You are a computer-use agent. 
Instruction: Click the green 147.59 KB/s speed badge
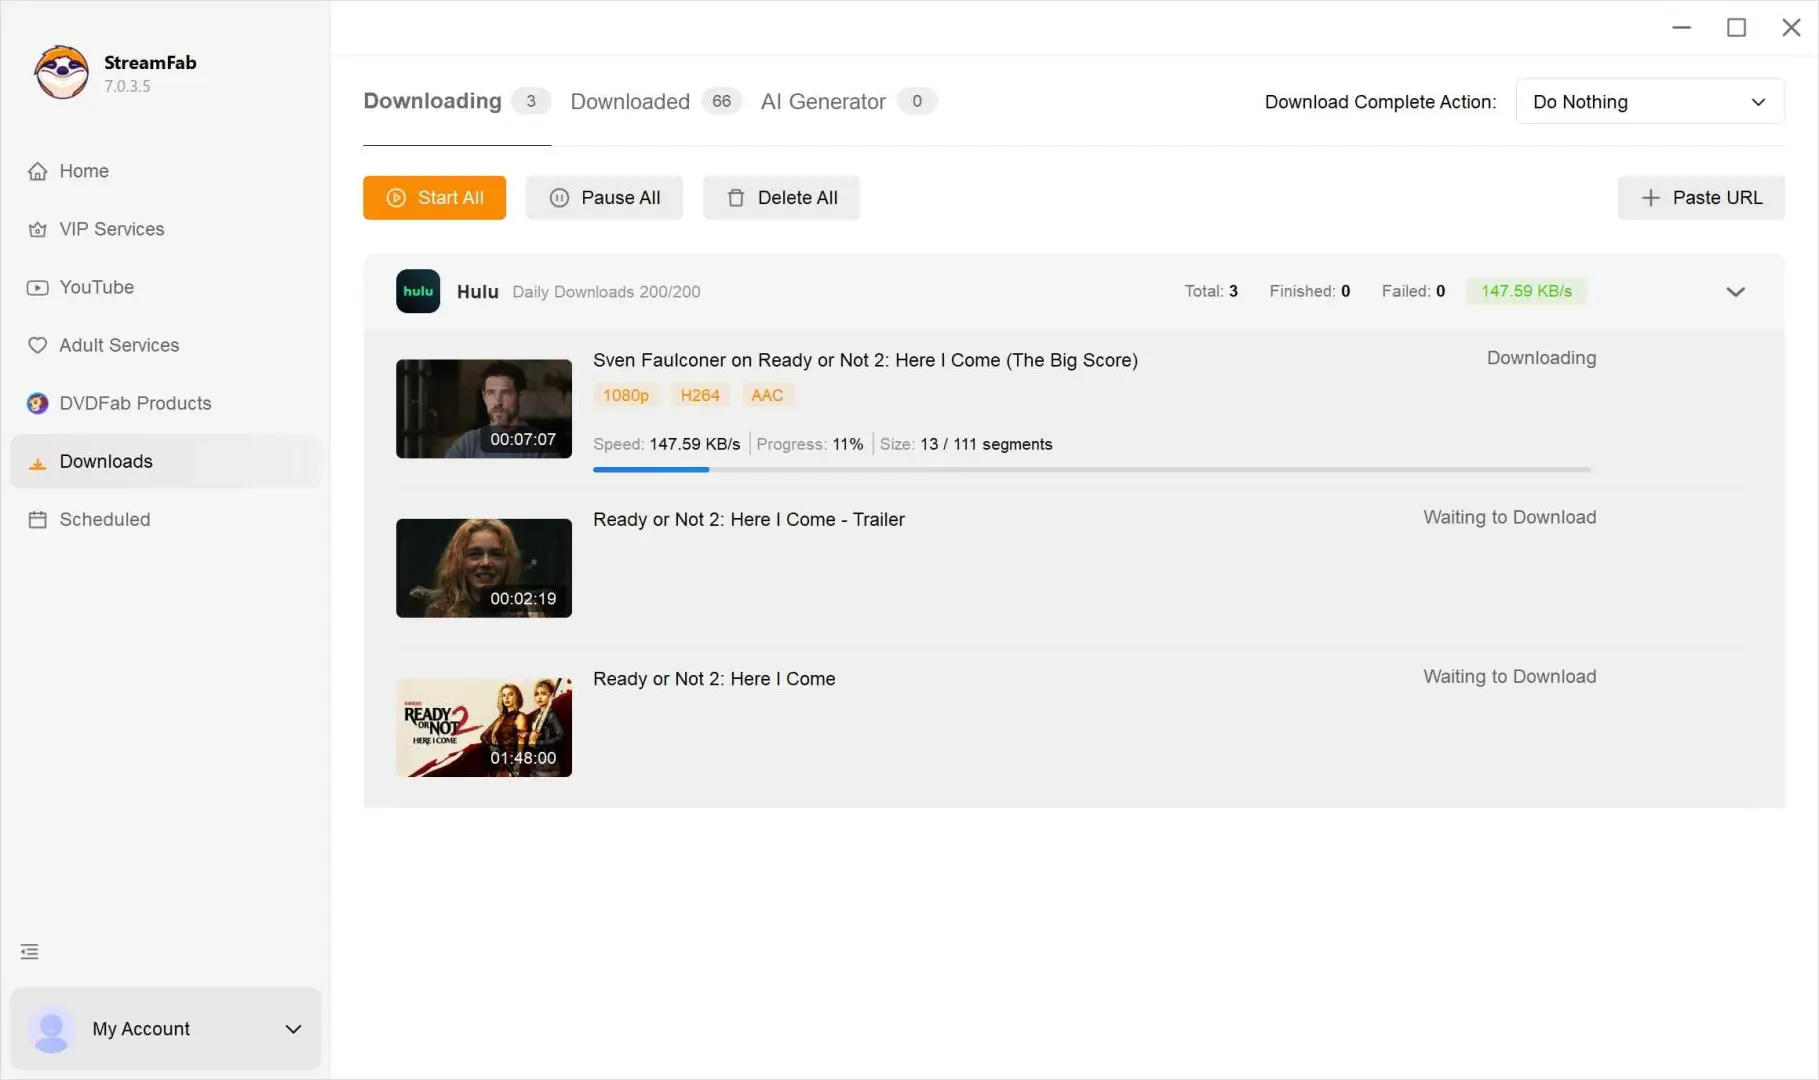click(x=1526, y=291)
